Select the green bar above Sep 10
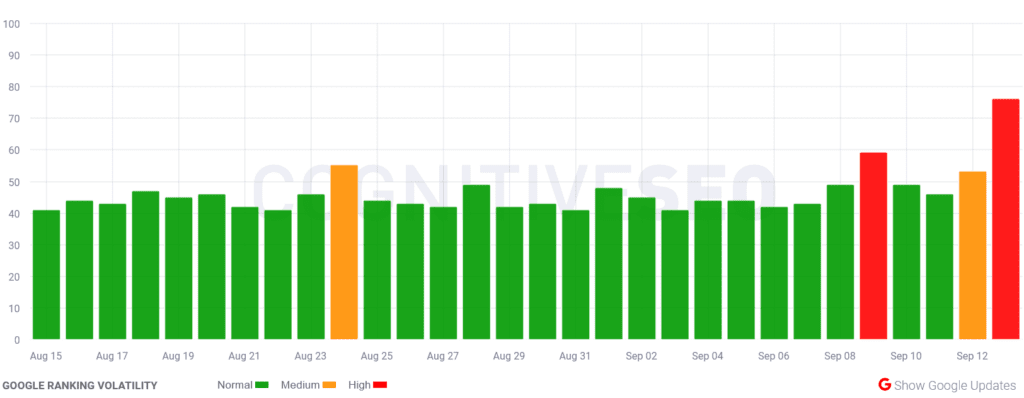The width and height of the screenshot is (1024, 398). click(906, 262)
